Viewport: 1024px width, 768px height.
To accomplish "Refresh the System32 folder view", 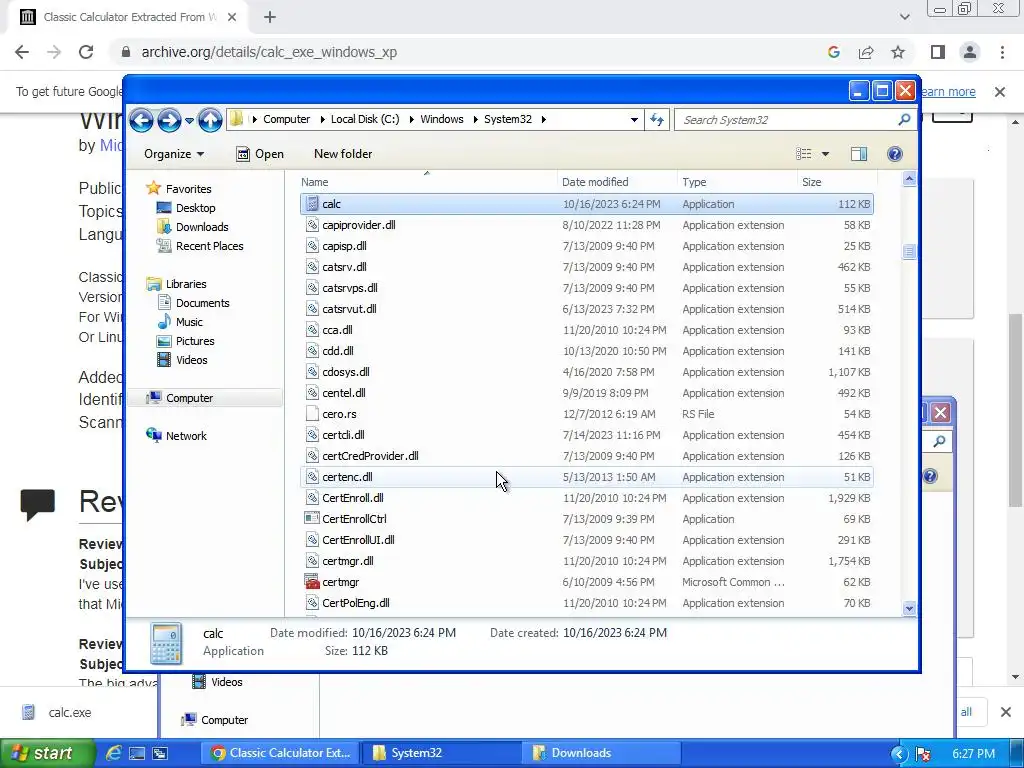I will pyautogui.click(x=657, y=120).
